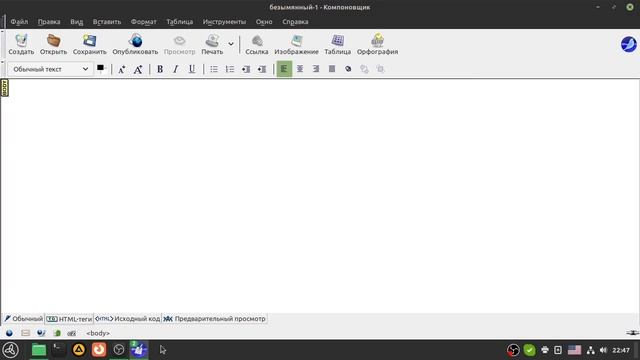Insert a hyperlink with the Ссылка icon
Screen dimensions: 640x360
(x=257, y=44)
